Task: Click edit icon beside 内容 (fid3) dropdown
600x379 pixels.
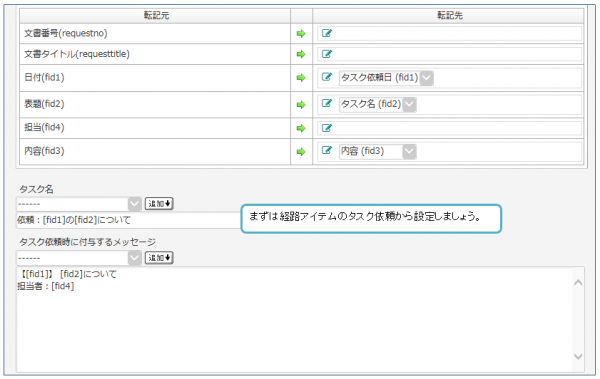Action: click(326, 150)
